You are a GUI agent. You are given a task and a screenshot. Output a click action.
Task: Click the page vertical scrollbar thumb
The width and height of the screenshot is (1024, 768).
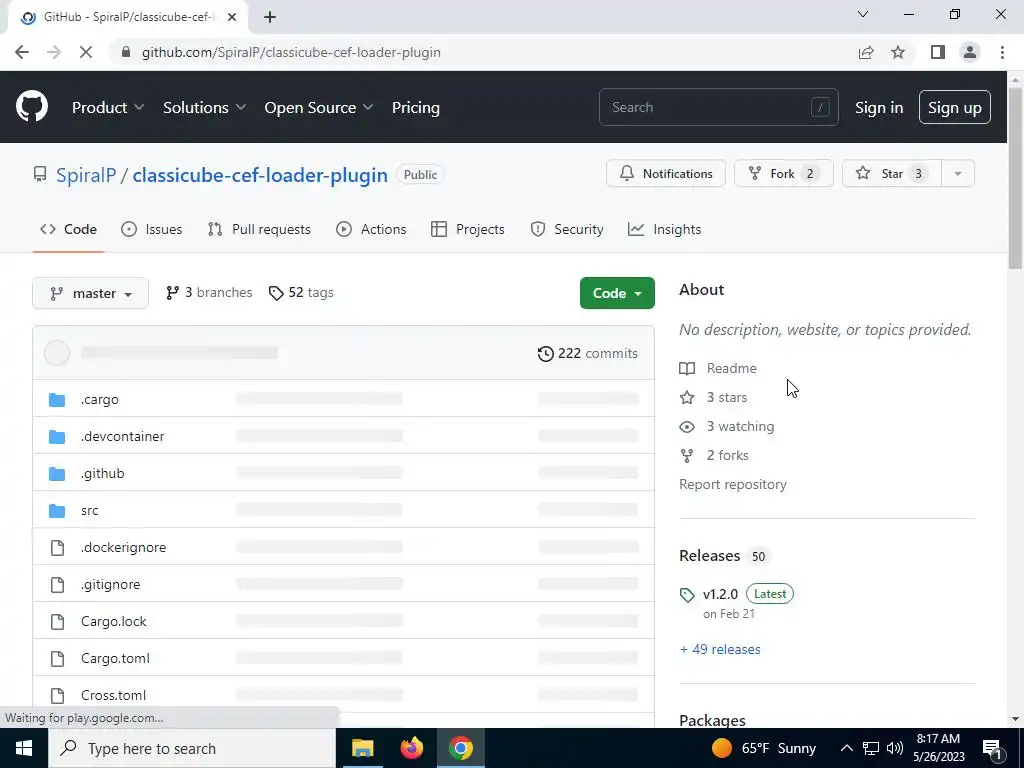click(1015, 176)
